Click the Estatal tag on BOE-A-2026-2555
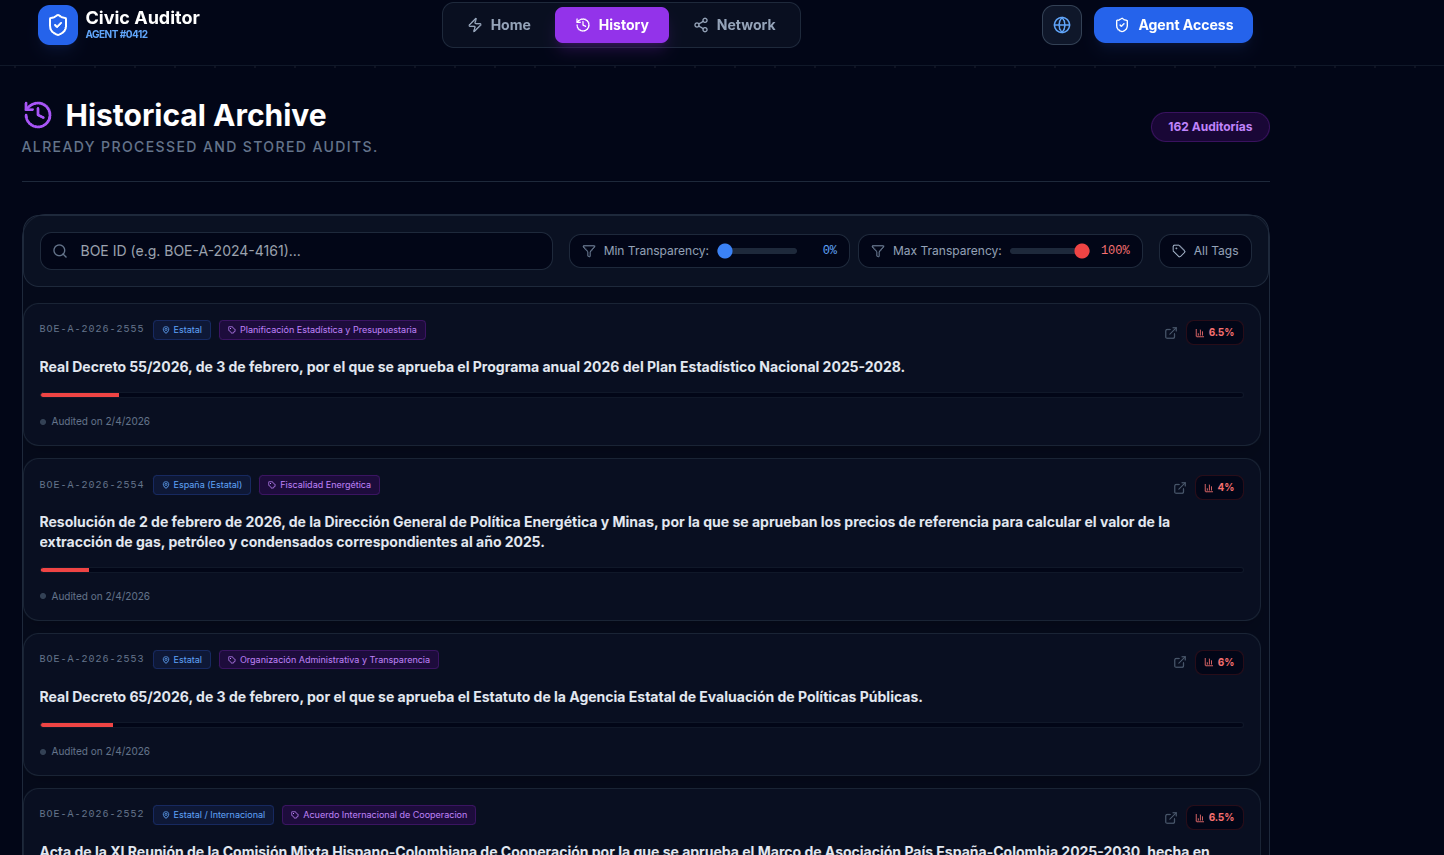1444x855 pixels. pyautogui.click(x=182, y=330)
